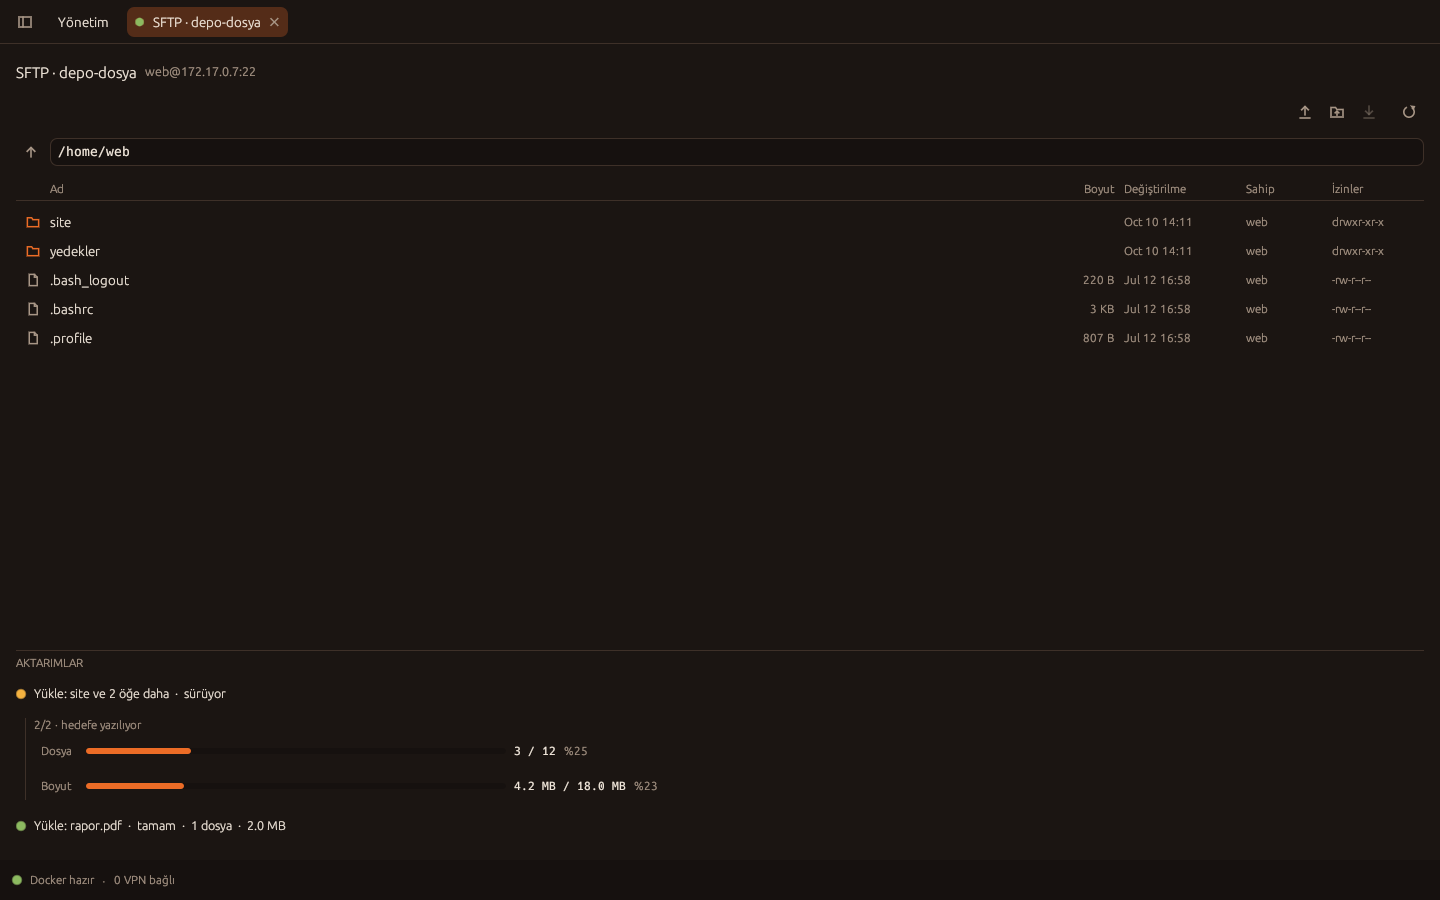
Task: Click the web@172.17.0.7:22 host label
Action: [200, 72]
